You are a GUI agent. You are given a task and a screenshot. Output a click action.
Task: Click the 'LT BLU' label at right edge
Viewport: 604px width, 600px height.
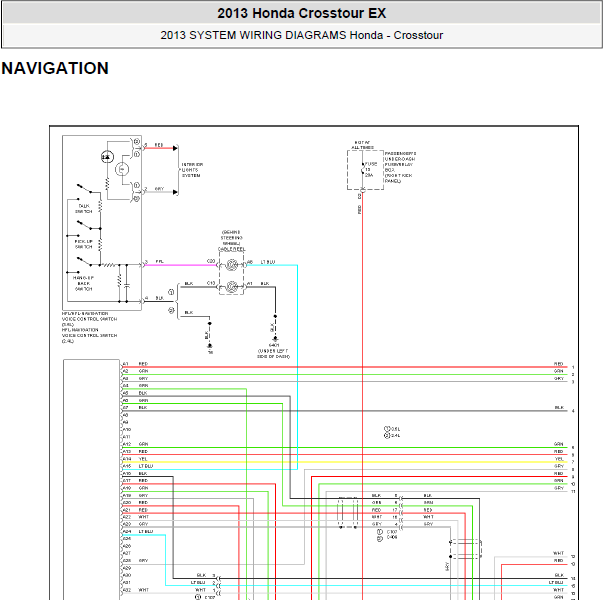tap(556, 582)
